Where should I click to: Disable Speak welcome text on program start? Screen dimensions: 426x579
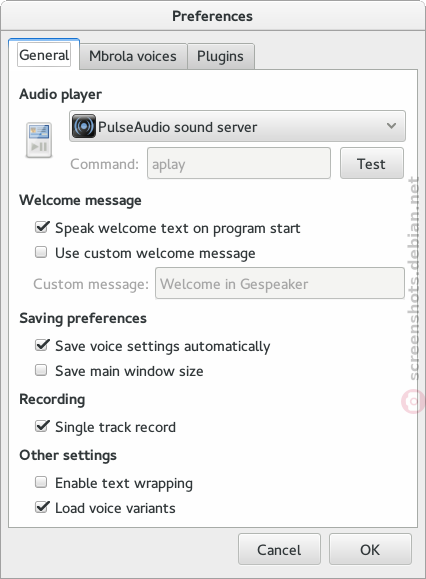42,227
